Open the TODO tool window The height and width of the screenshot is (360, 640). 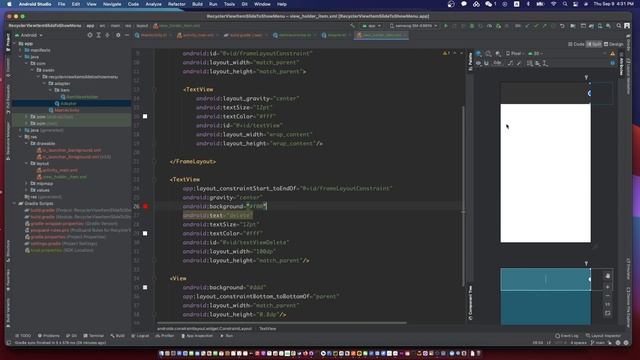(22, 336)
